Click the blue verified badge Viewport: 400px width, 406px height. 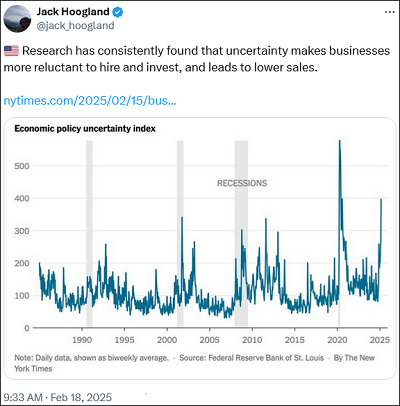tap(117, 12)
